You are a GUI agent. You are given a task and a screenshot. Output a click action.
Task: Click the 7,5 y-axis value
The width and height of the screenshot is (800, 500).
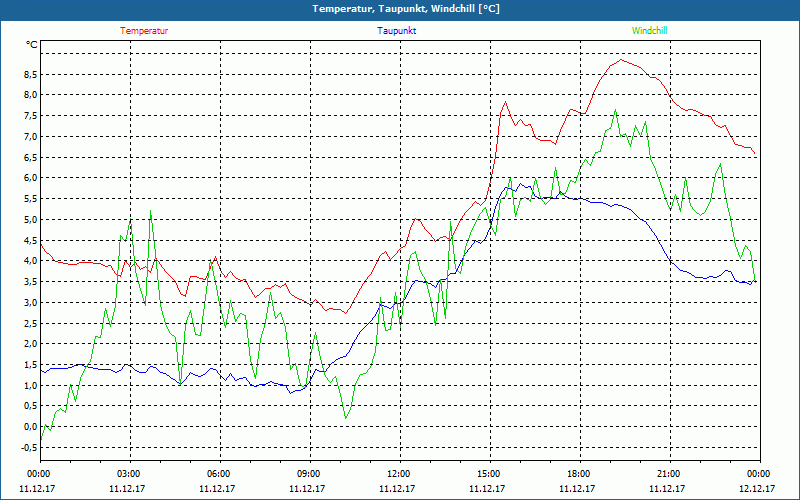coord(31,116)
